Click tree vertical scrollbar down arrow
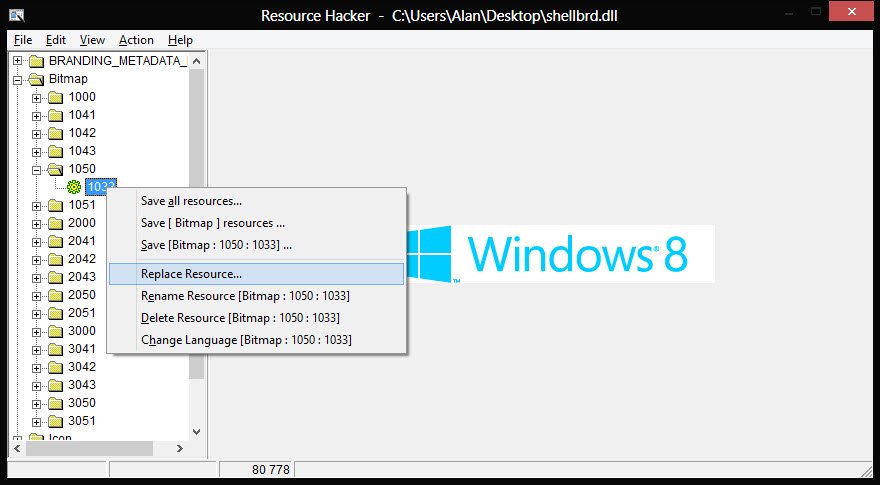The width and height of the screenshot is (880, 485). click(x=196, y=432)
